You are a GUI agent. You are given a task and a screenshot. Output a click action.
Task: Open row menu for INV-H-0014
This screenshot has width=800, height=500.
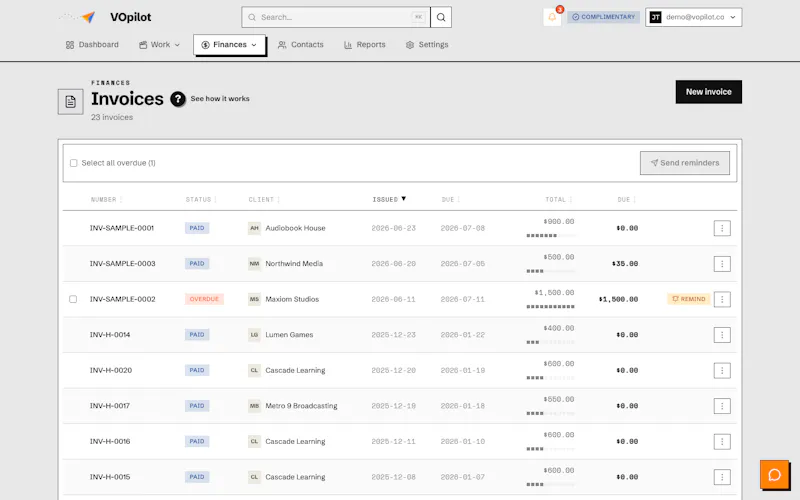point(722,335)
